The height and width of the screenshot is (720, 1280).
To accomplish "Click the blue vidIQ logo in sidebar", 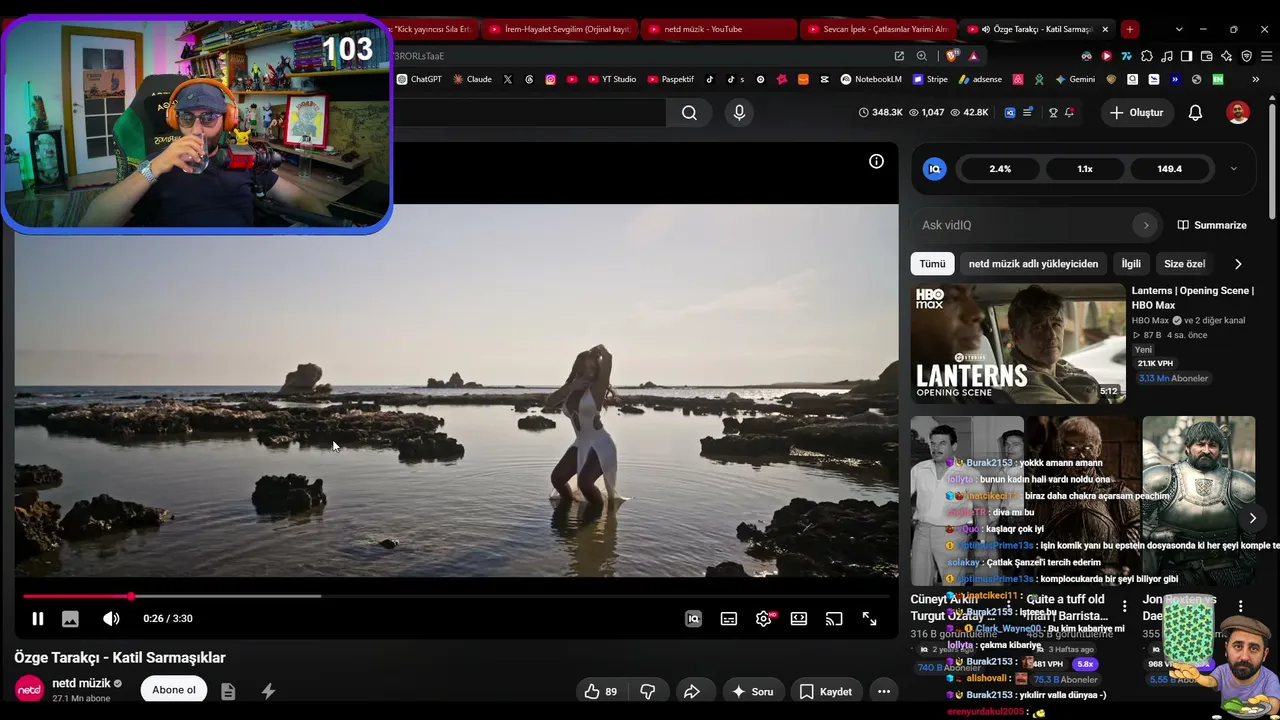I will [935, 169].
